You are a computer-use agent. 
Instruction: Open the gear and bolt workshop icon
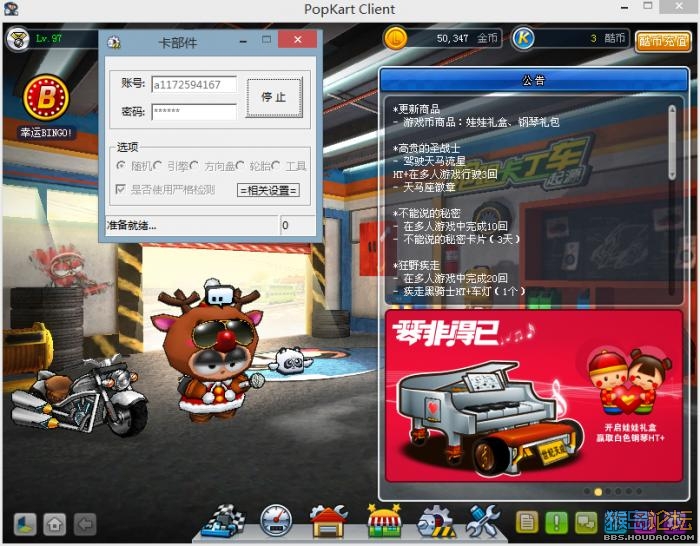click(435, 521)
